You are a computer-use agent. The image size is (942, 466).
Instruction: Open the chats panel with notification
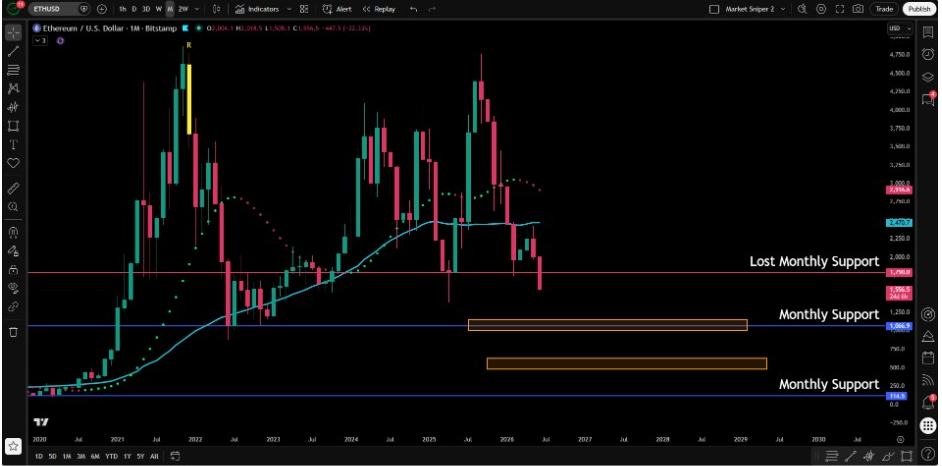(x=928, y=98)
